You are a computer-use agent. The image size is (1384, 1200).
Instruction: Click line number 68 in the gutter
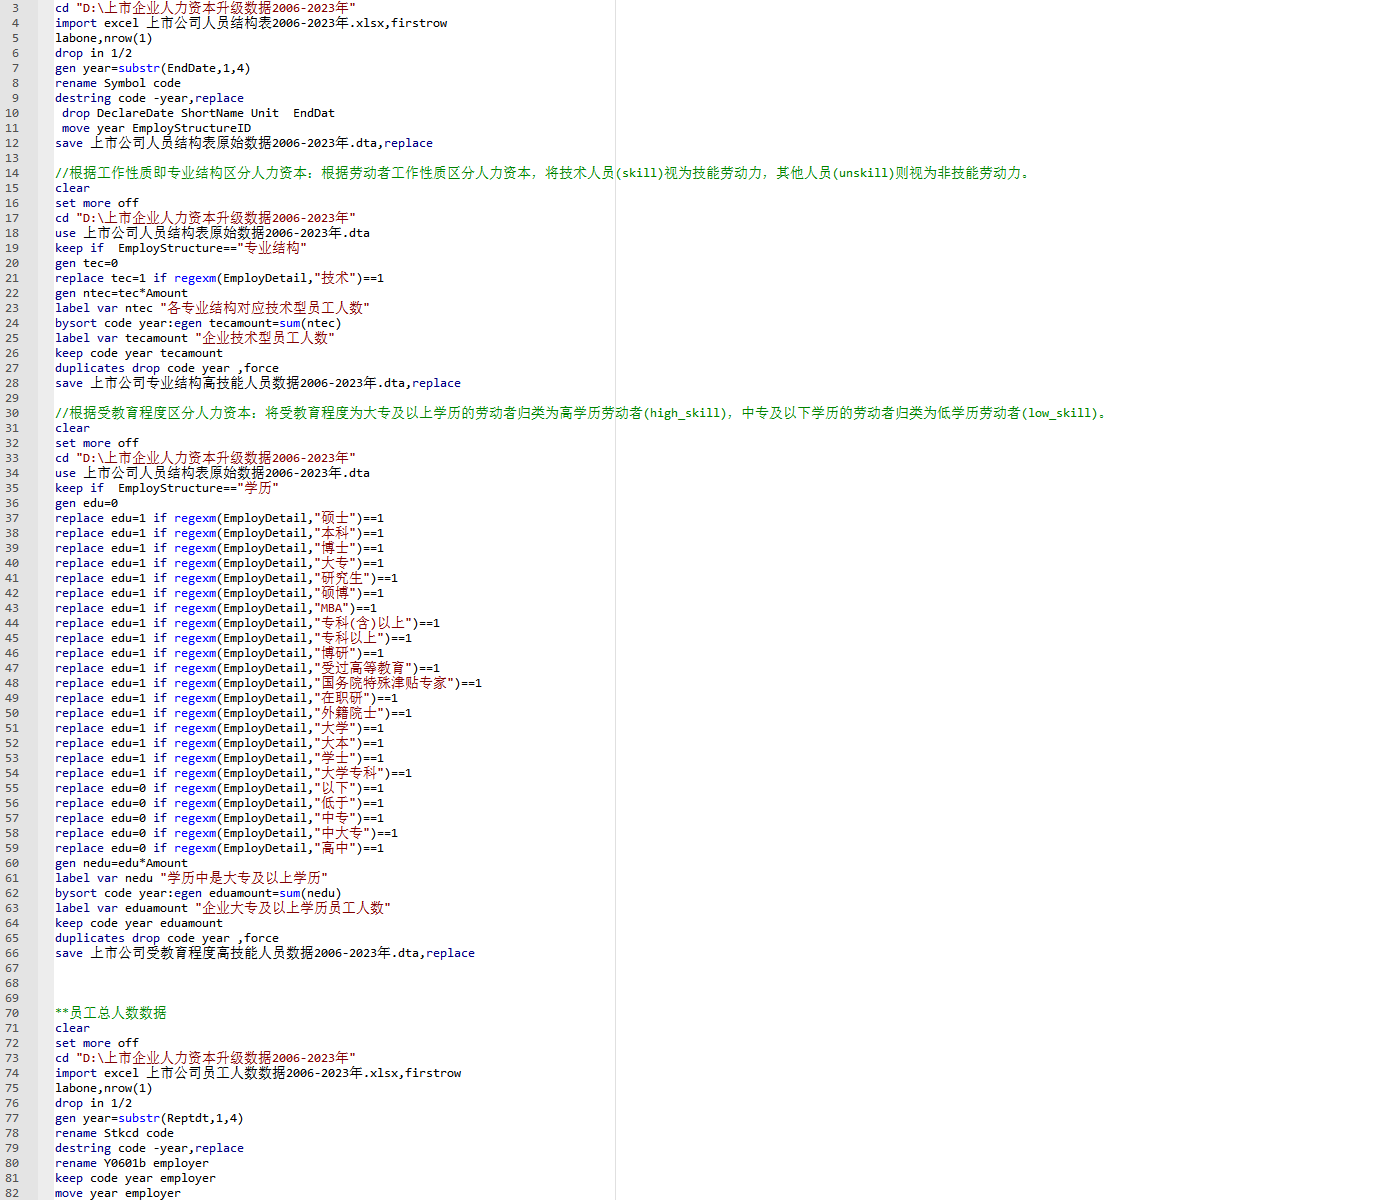(x=12, y=983)
